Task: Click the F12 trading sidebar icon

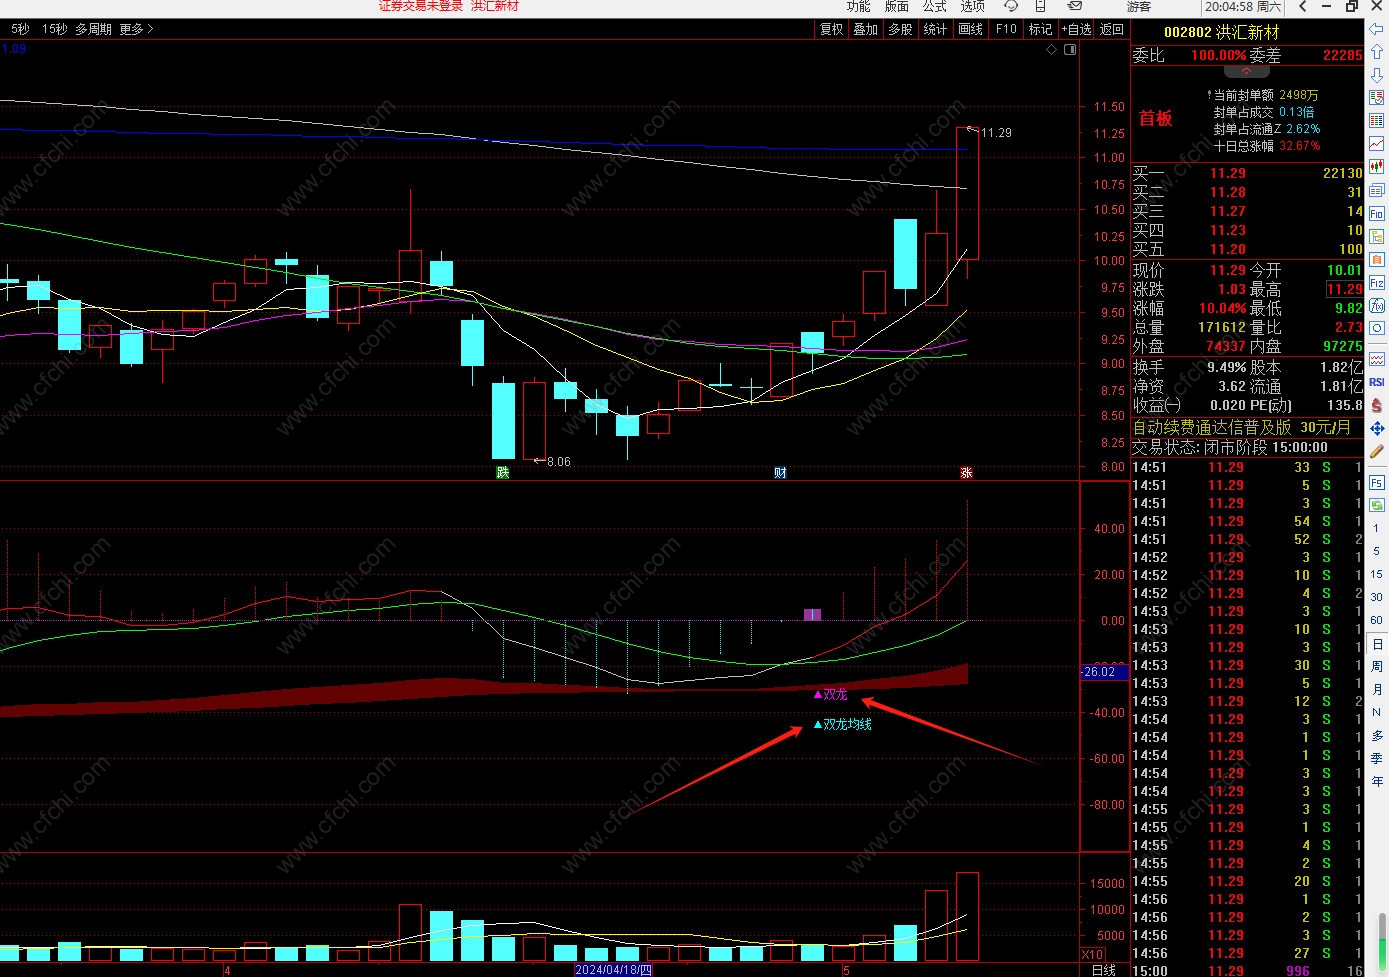Action: point(1377,283)
